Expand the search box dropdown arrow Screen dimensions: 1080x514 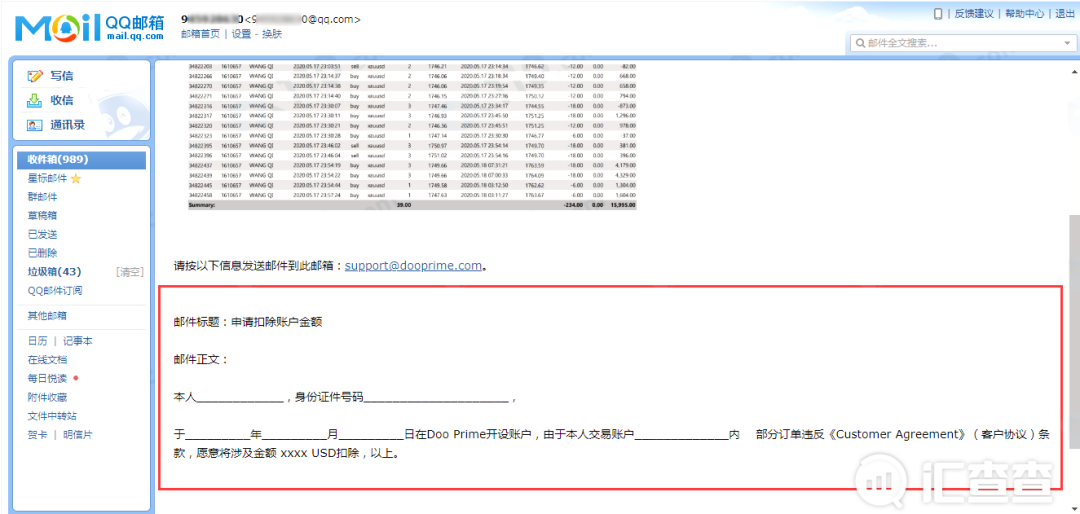pos(1067,43)
